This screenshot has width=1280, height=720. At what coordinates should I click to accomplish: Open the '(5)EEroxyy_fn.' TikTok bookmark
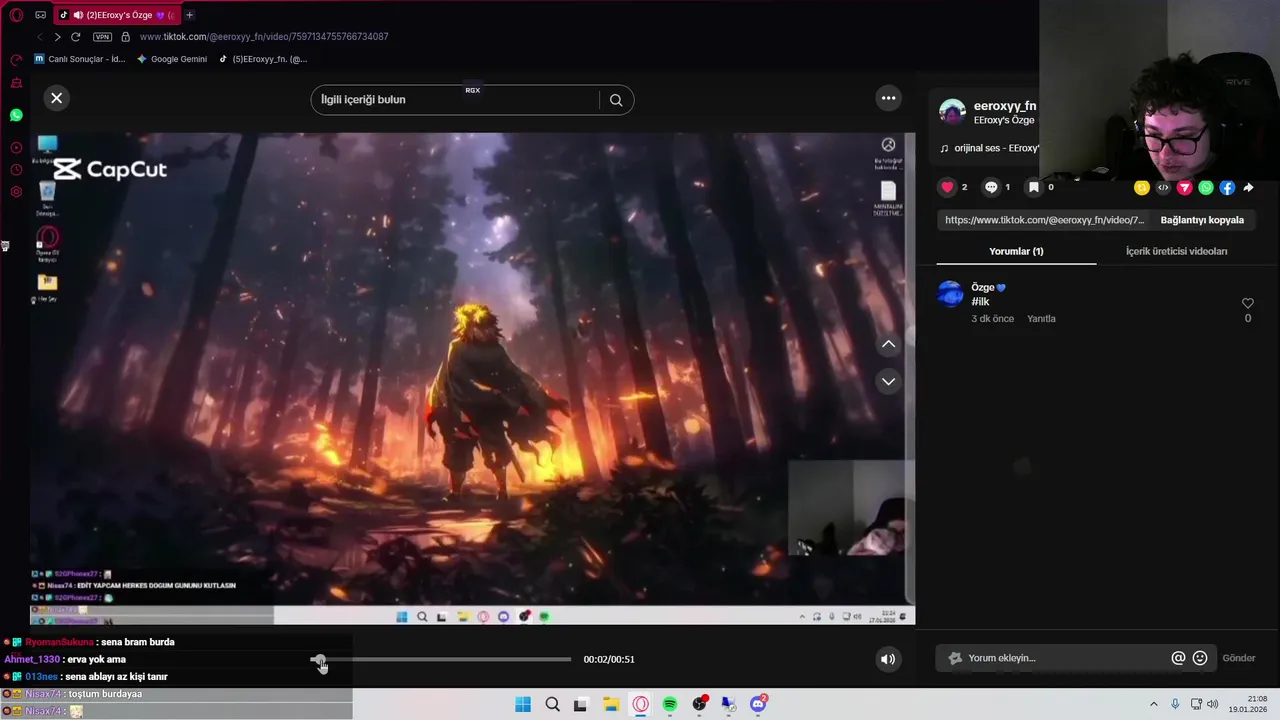263,59
